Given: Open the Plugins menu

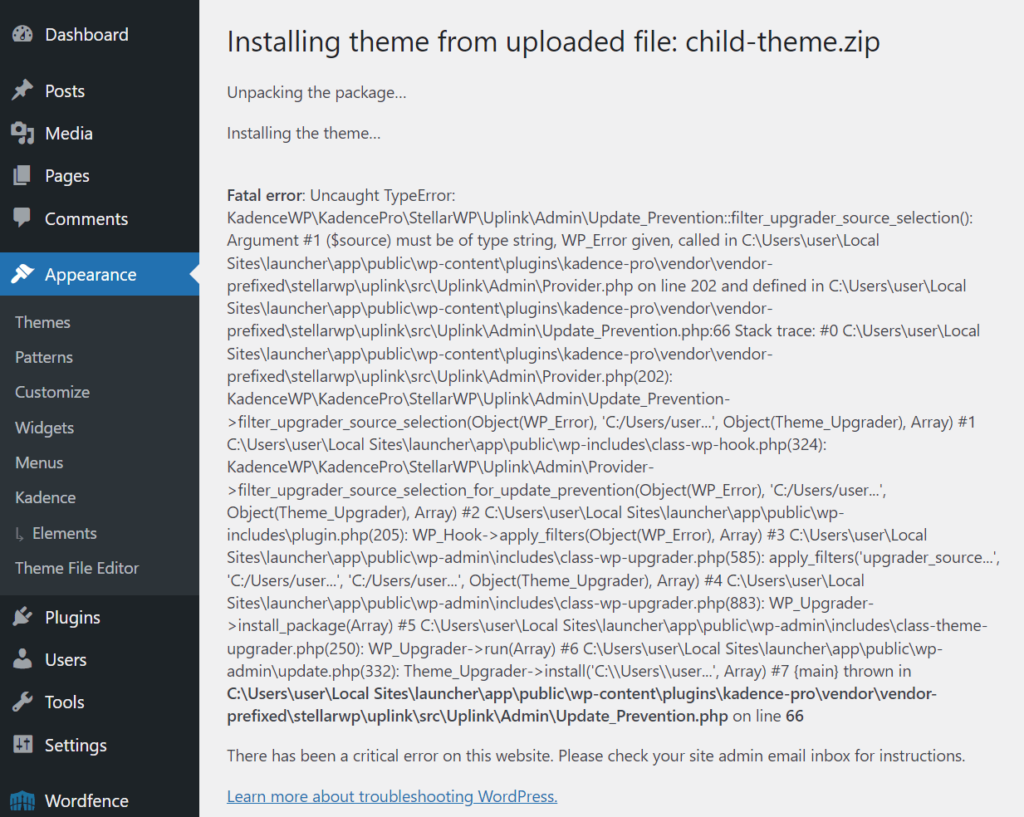Looking at the screenshot, I should pos(72,618).
